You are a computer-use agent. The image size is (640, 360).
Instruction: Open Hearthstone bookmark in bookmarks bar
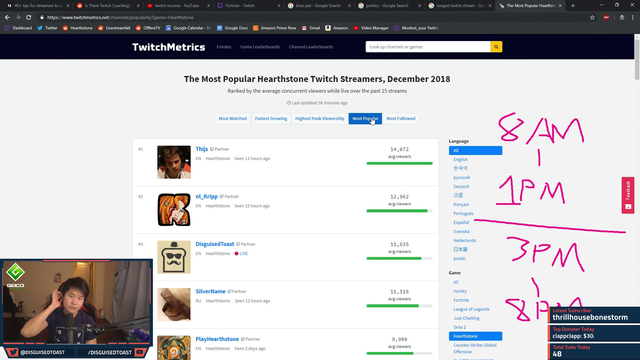78,28
